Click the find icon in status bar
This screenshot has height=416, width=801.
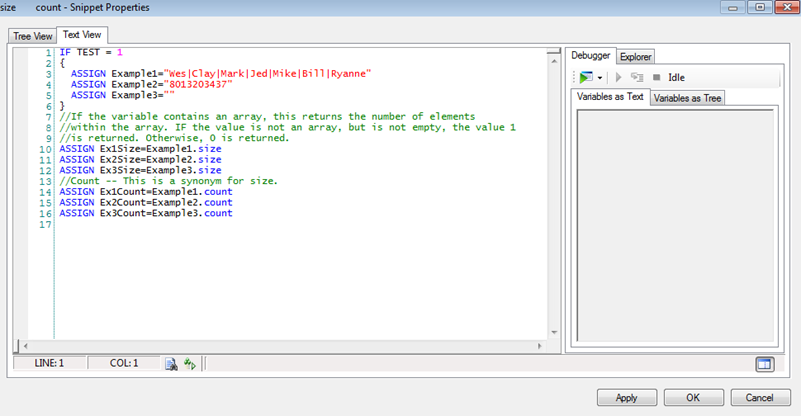point(171,364)
